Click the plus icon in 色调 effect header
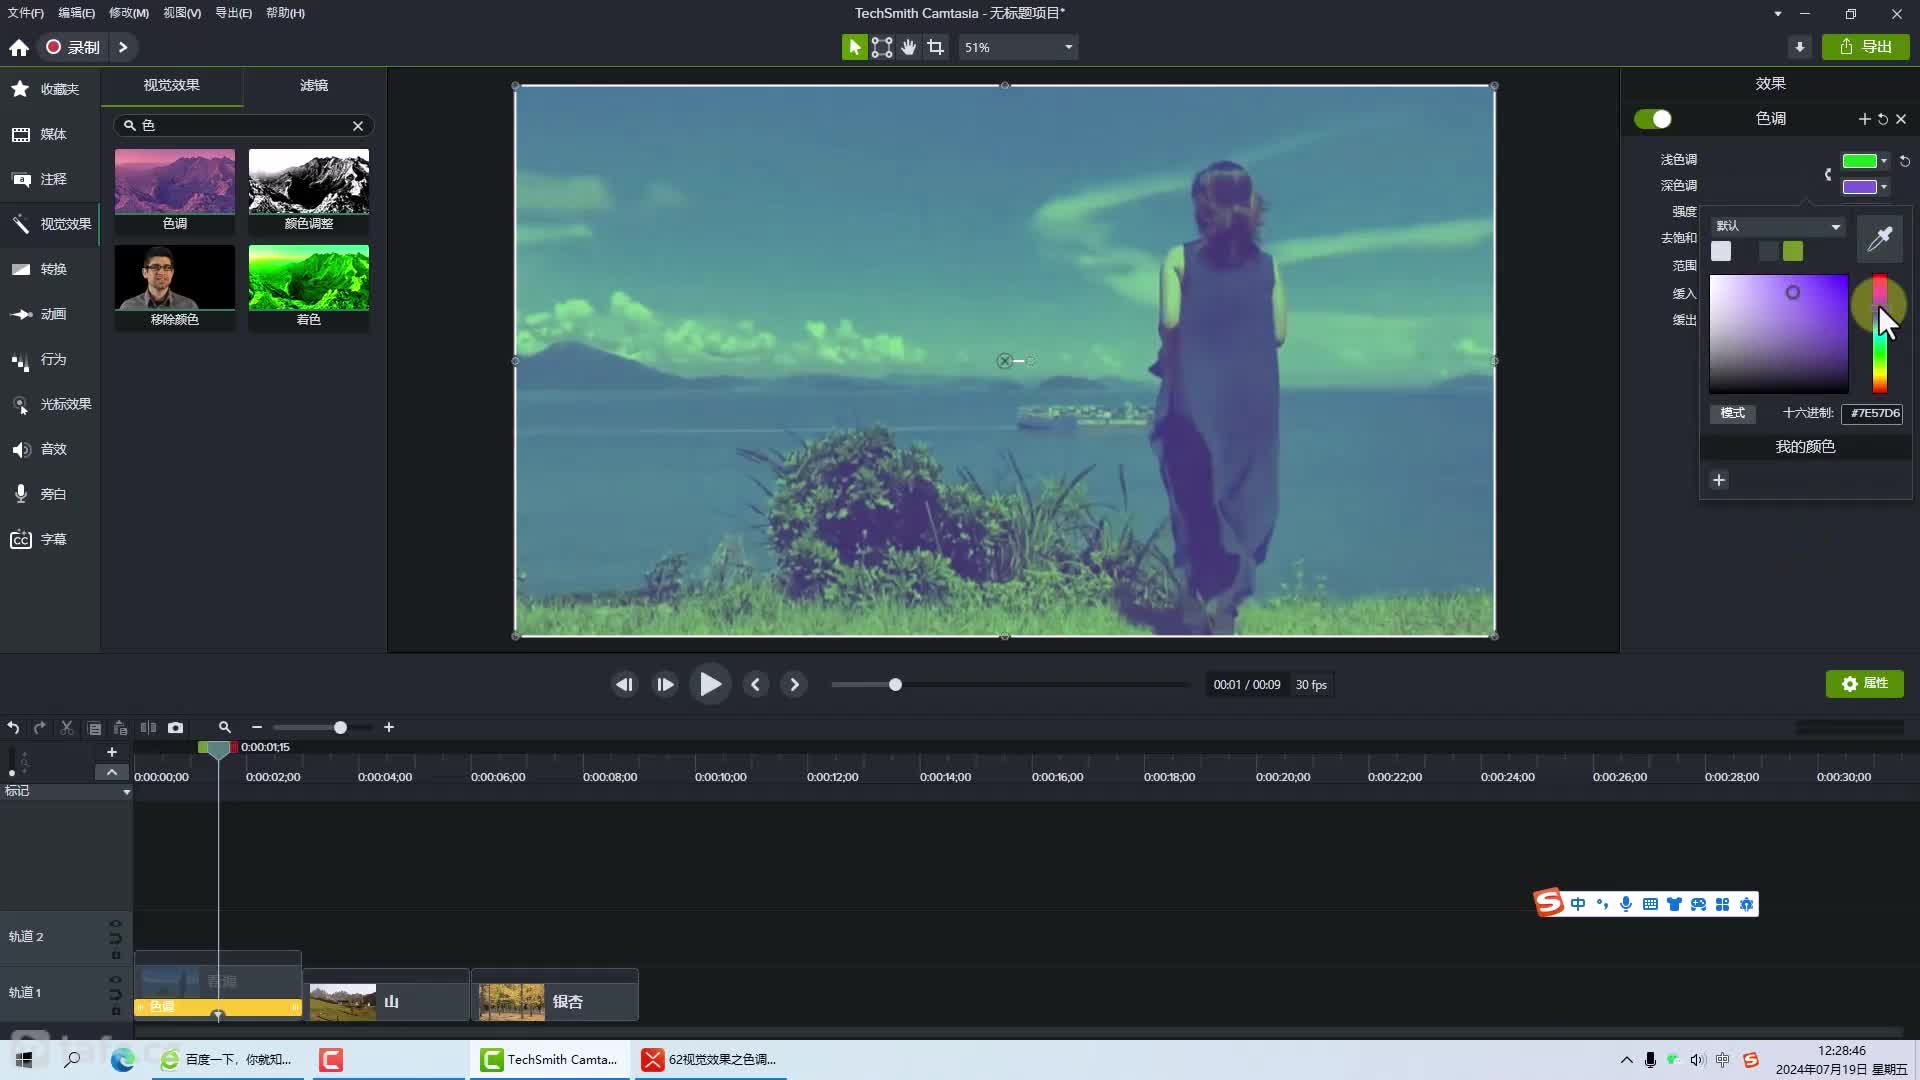1920x1080 pixels. click(x=1864, y=119)
